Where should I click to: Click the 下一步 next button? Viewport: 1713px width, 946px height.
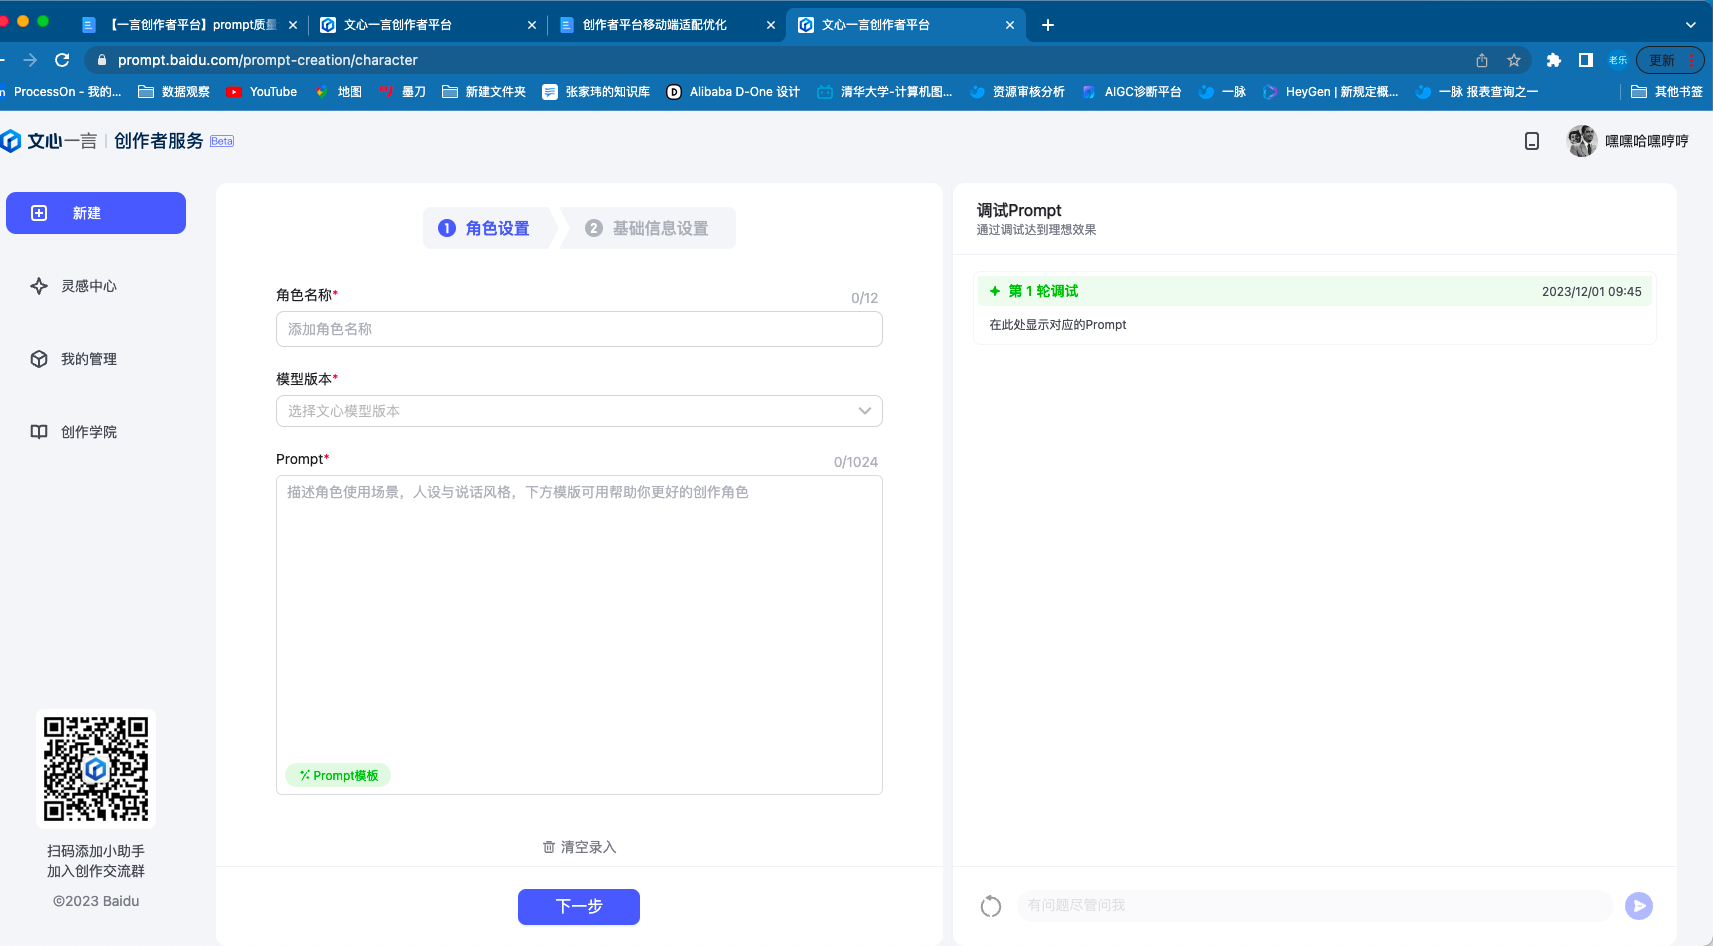579,907
